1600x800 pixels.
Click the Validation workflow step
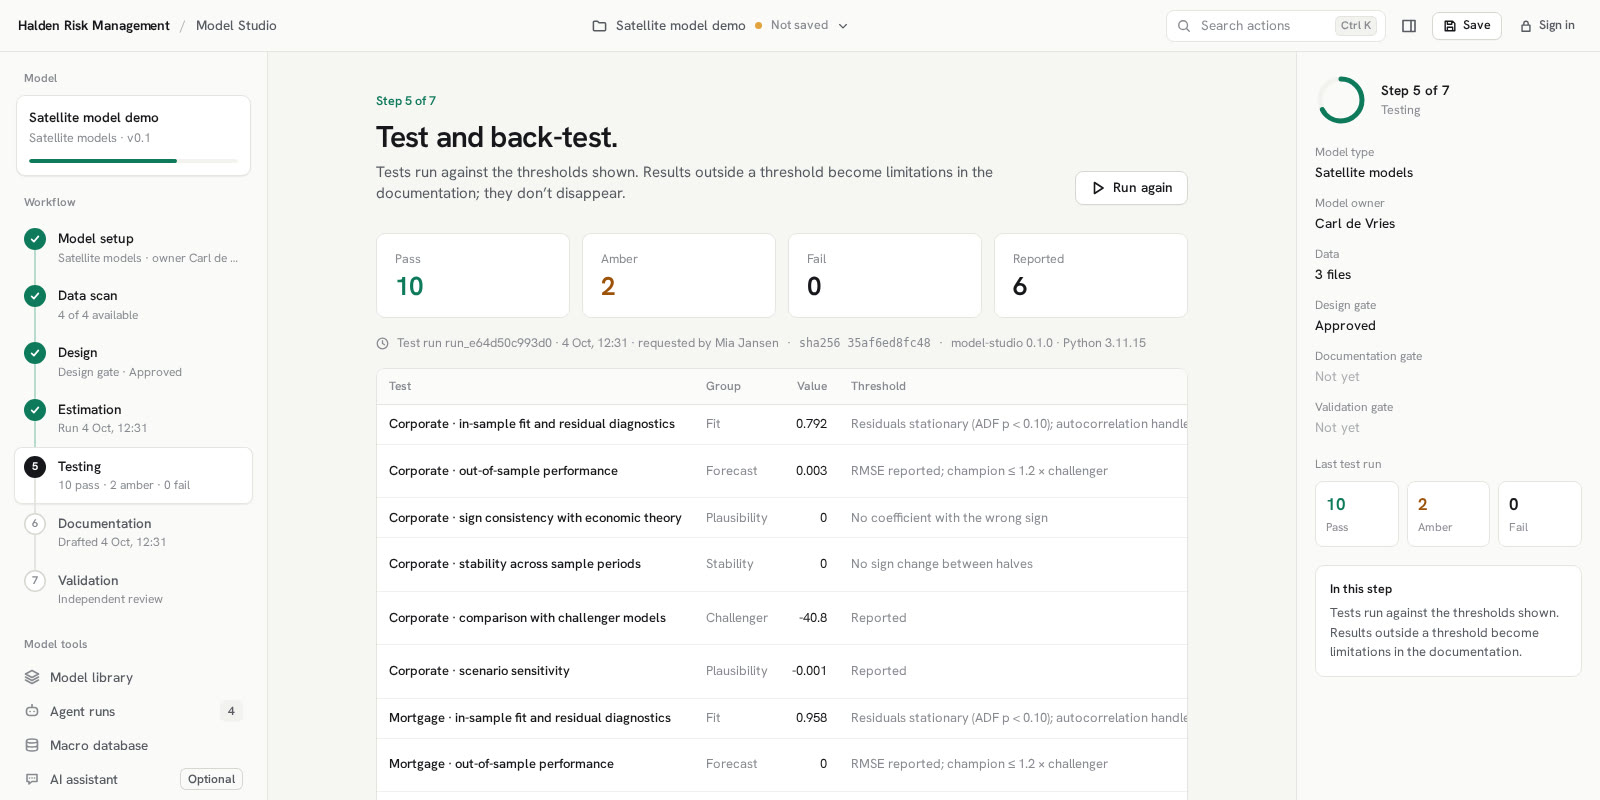click(133, 590)
